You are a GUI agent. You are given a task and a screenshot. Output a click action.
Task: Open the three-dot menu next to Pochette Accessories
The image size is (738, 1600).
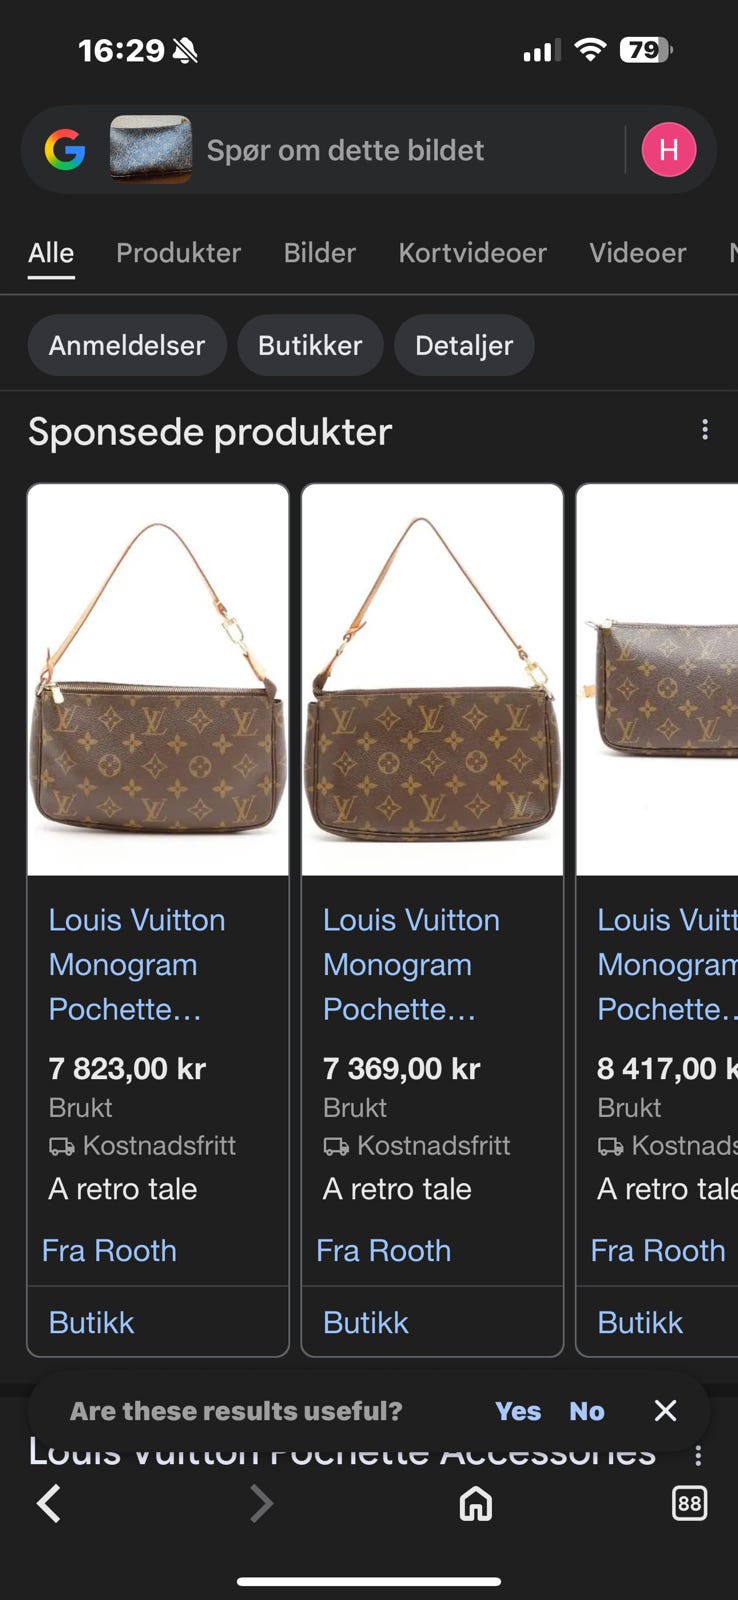click(699, 1457)
